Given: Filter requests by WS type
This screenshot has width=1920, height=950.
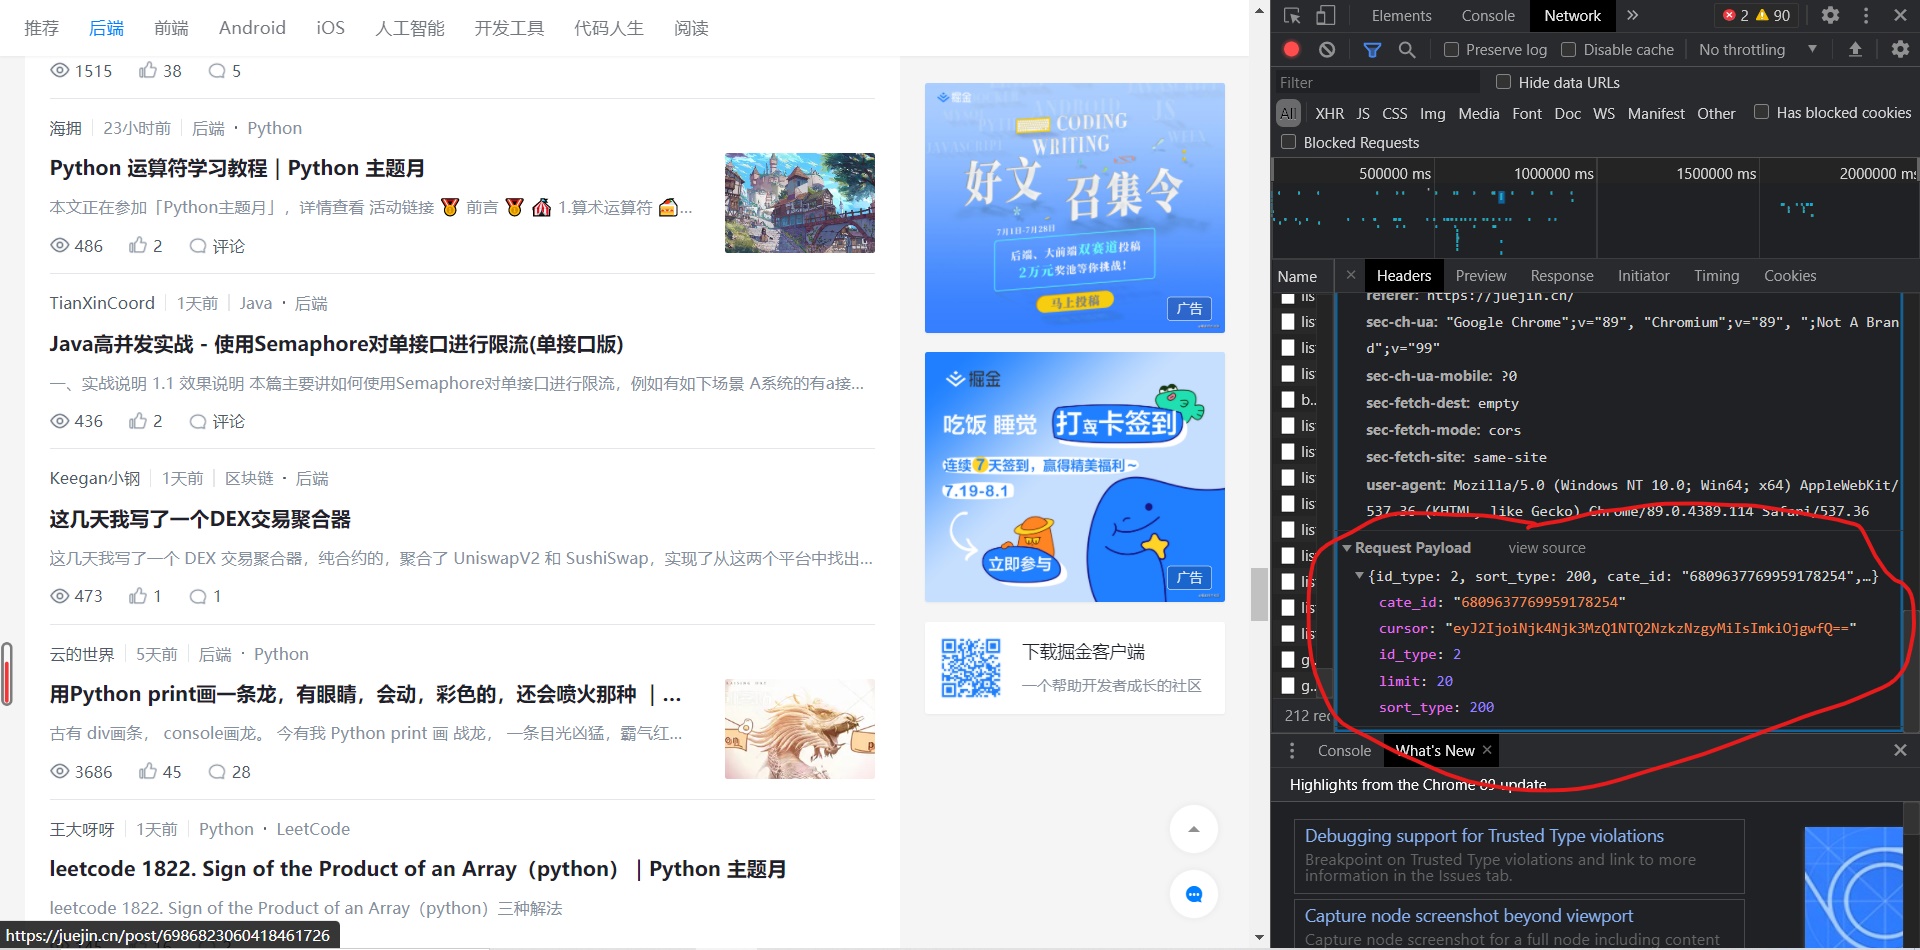Looking at the screenshot, I should (x=1604, y=113).
